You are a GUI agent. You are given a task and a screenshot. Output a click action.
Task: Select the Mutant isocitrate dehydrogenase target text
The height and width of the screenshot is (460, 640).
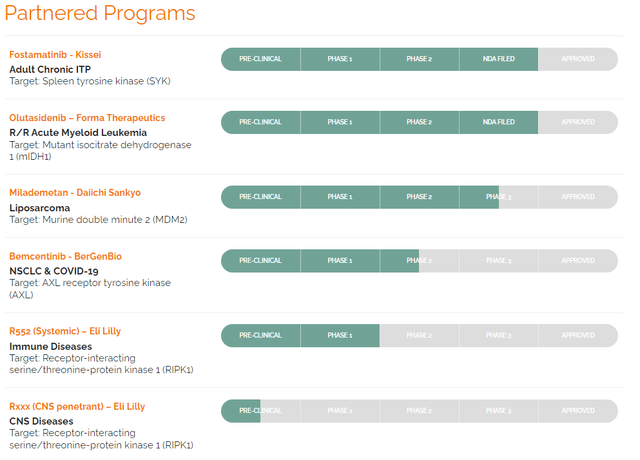point(100,151)
